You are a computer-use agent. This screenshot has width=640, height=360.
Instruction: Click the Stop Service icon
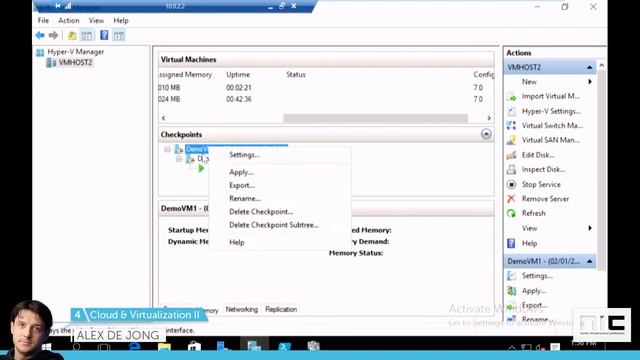tap(511, 184)
